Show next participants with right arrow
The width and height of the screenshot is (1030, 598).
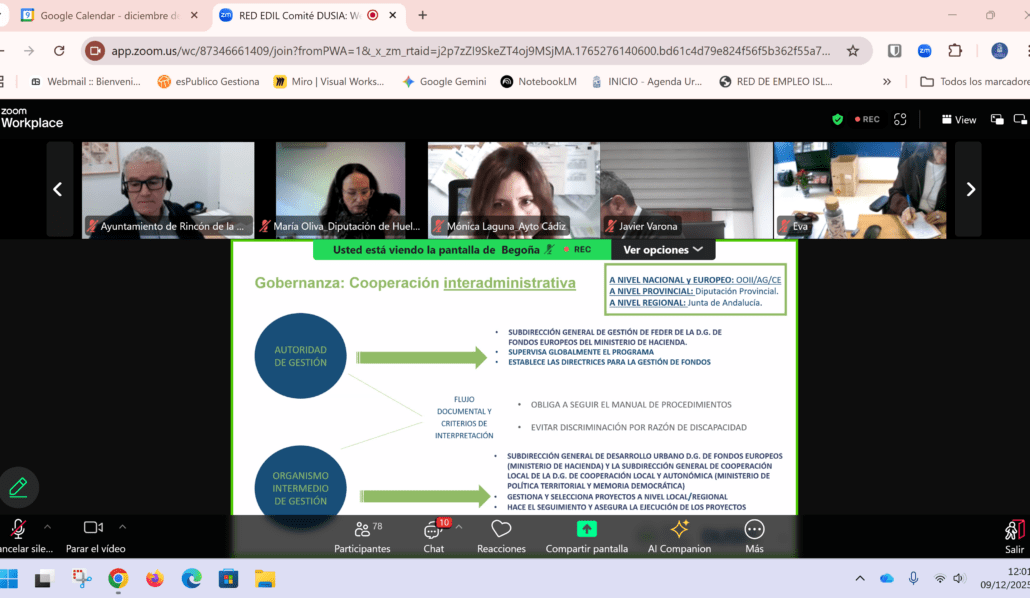coord(969,189)
